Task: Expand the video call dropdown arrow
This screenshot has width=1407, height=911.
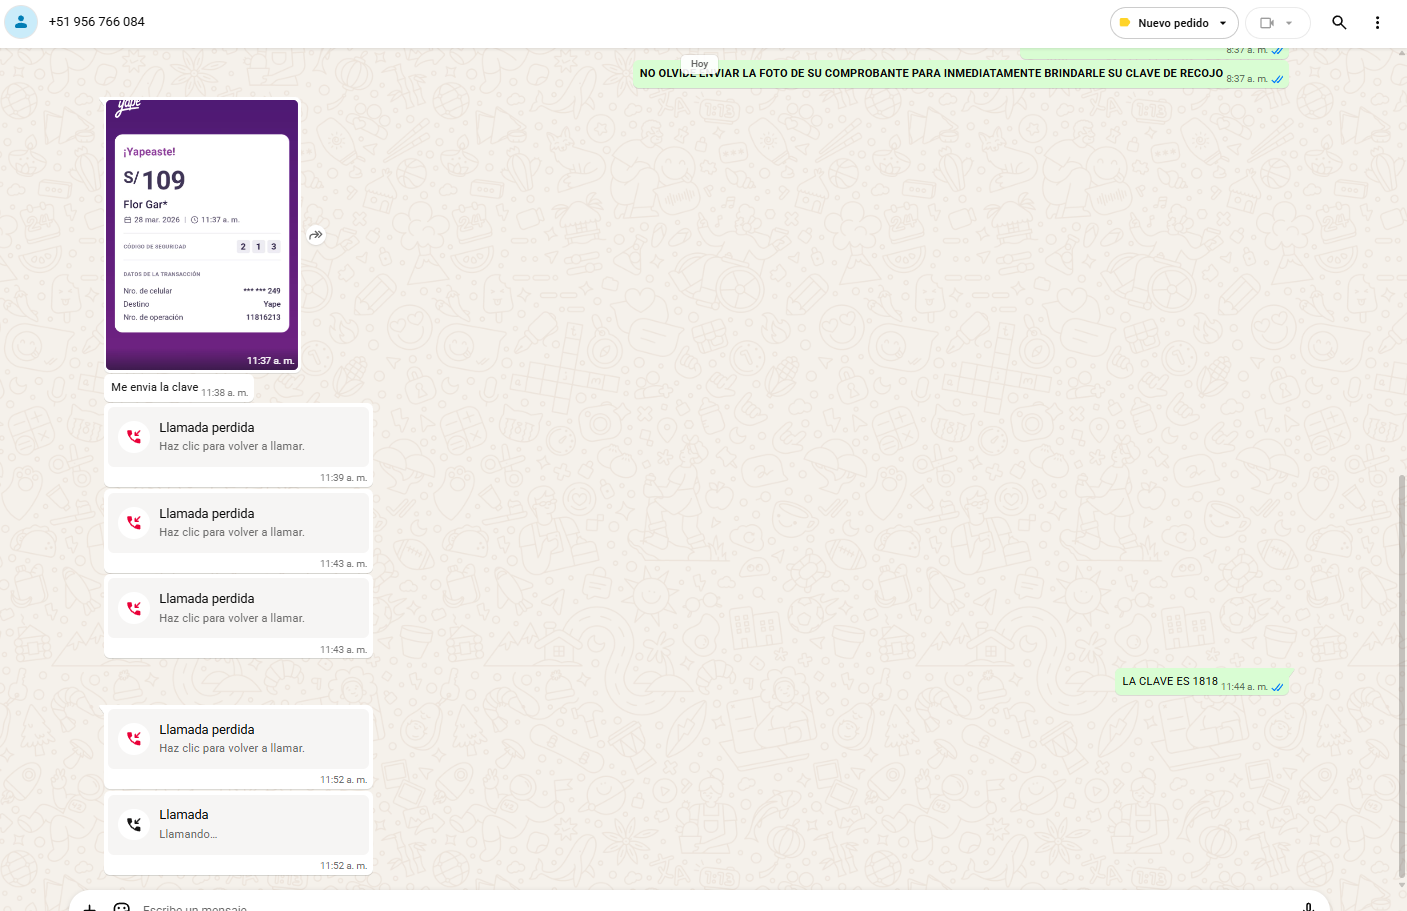Action: click(x=1289, y=23)
